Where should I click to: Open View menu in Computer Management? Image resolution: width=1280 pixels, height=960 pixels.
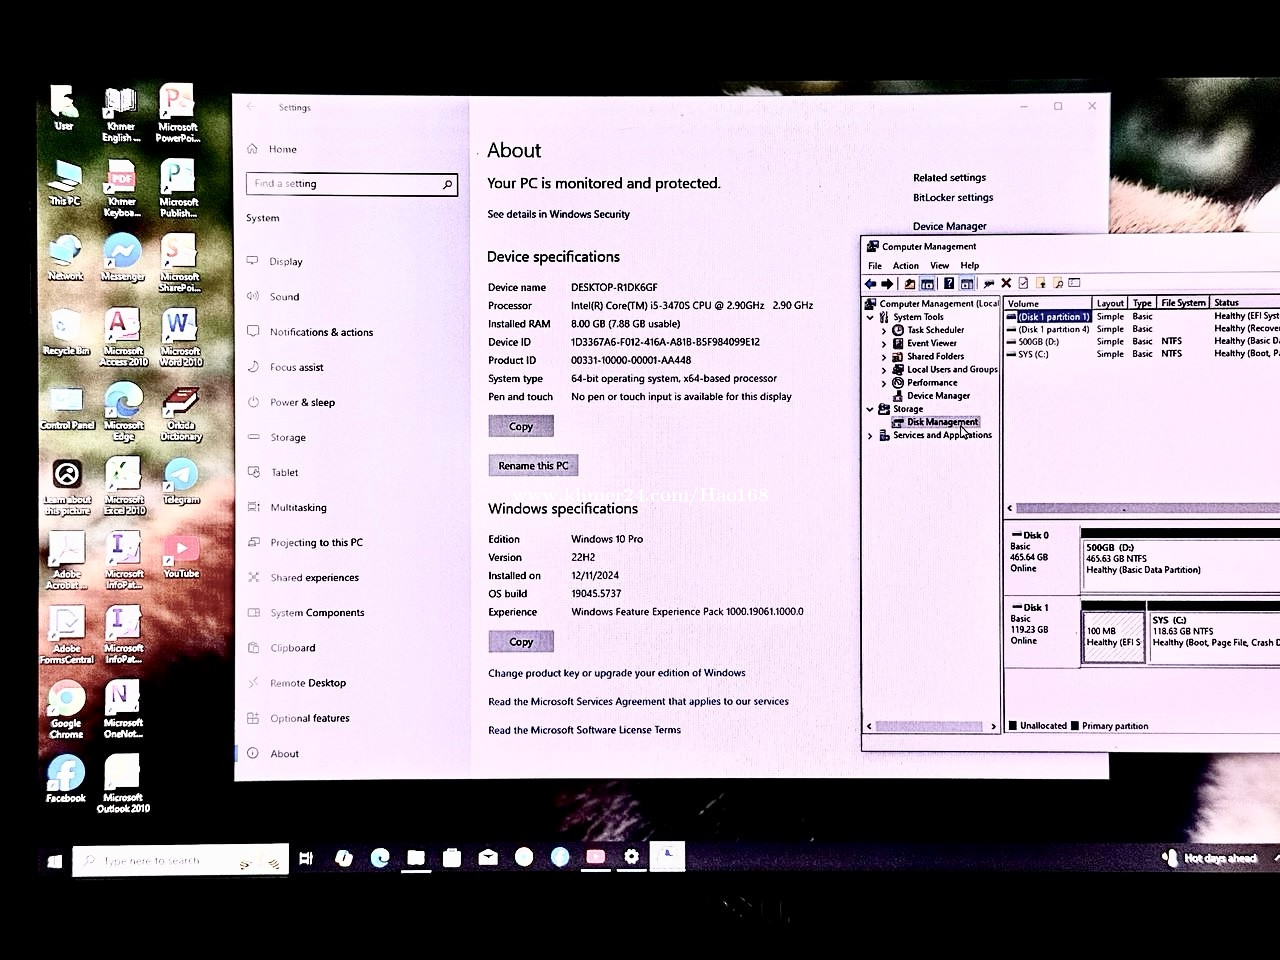point(940,266)
